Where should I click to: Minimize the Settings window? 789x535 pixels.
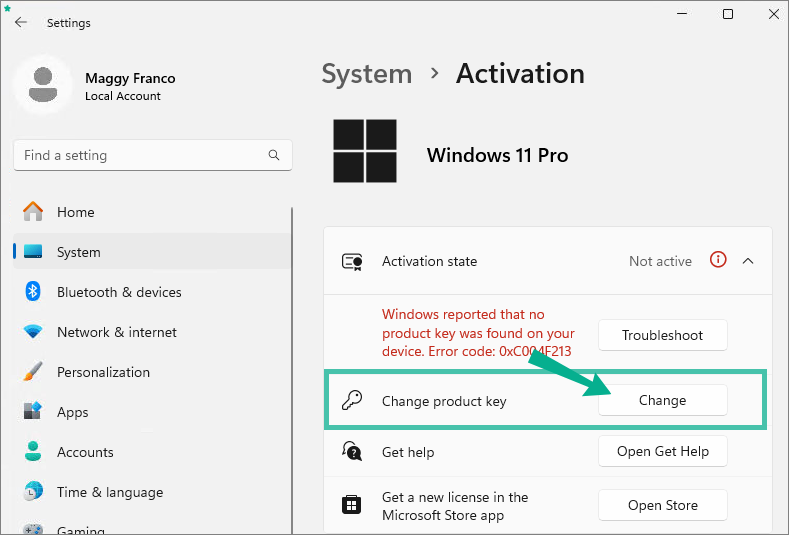coord(682,14)
